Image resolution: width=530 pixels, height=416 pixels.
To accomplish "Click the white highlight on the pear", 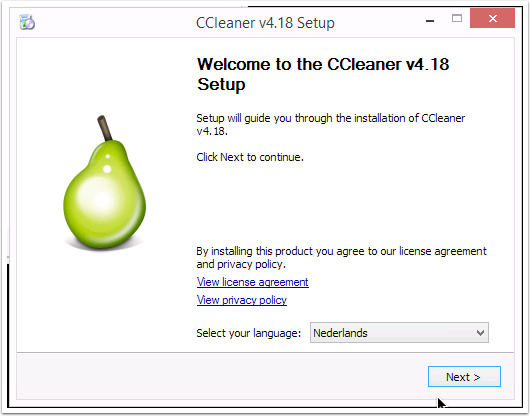I will click(x=101, y=198).
